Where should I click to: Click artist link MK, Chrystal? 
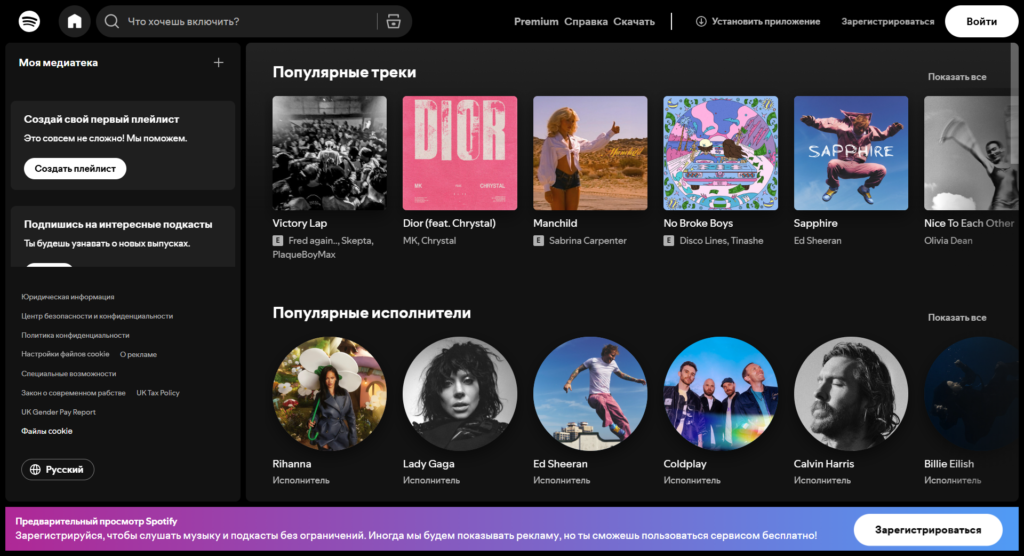tap(429, 240)
